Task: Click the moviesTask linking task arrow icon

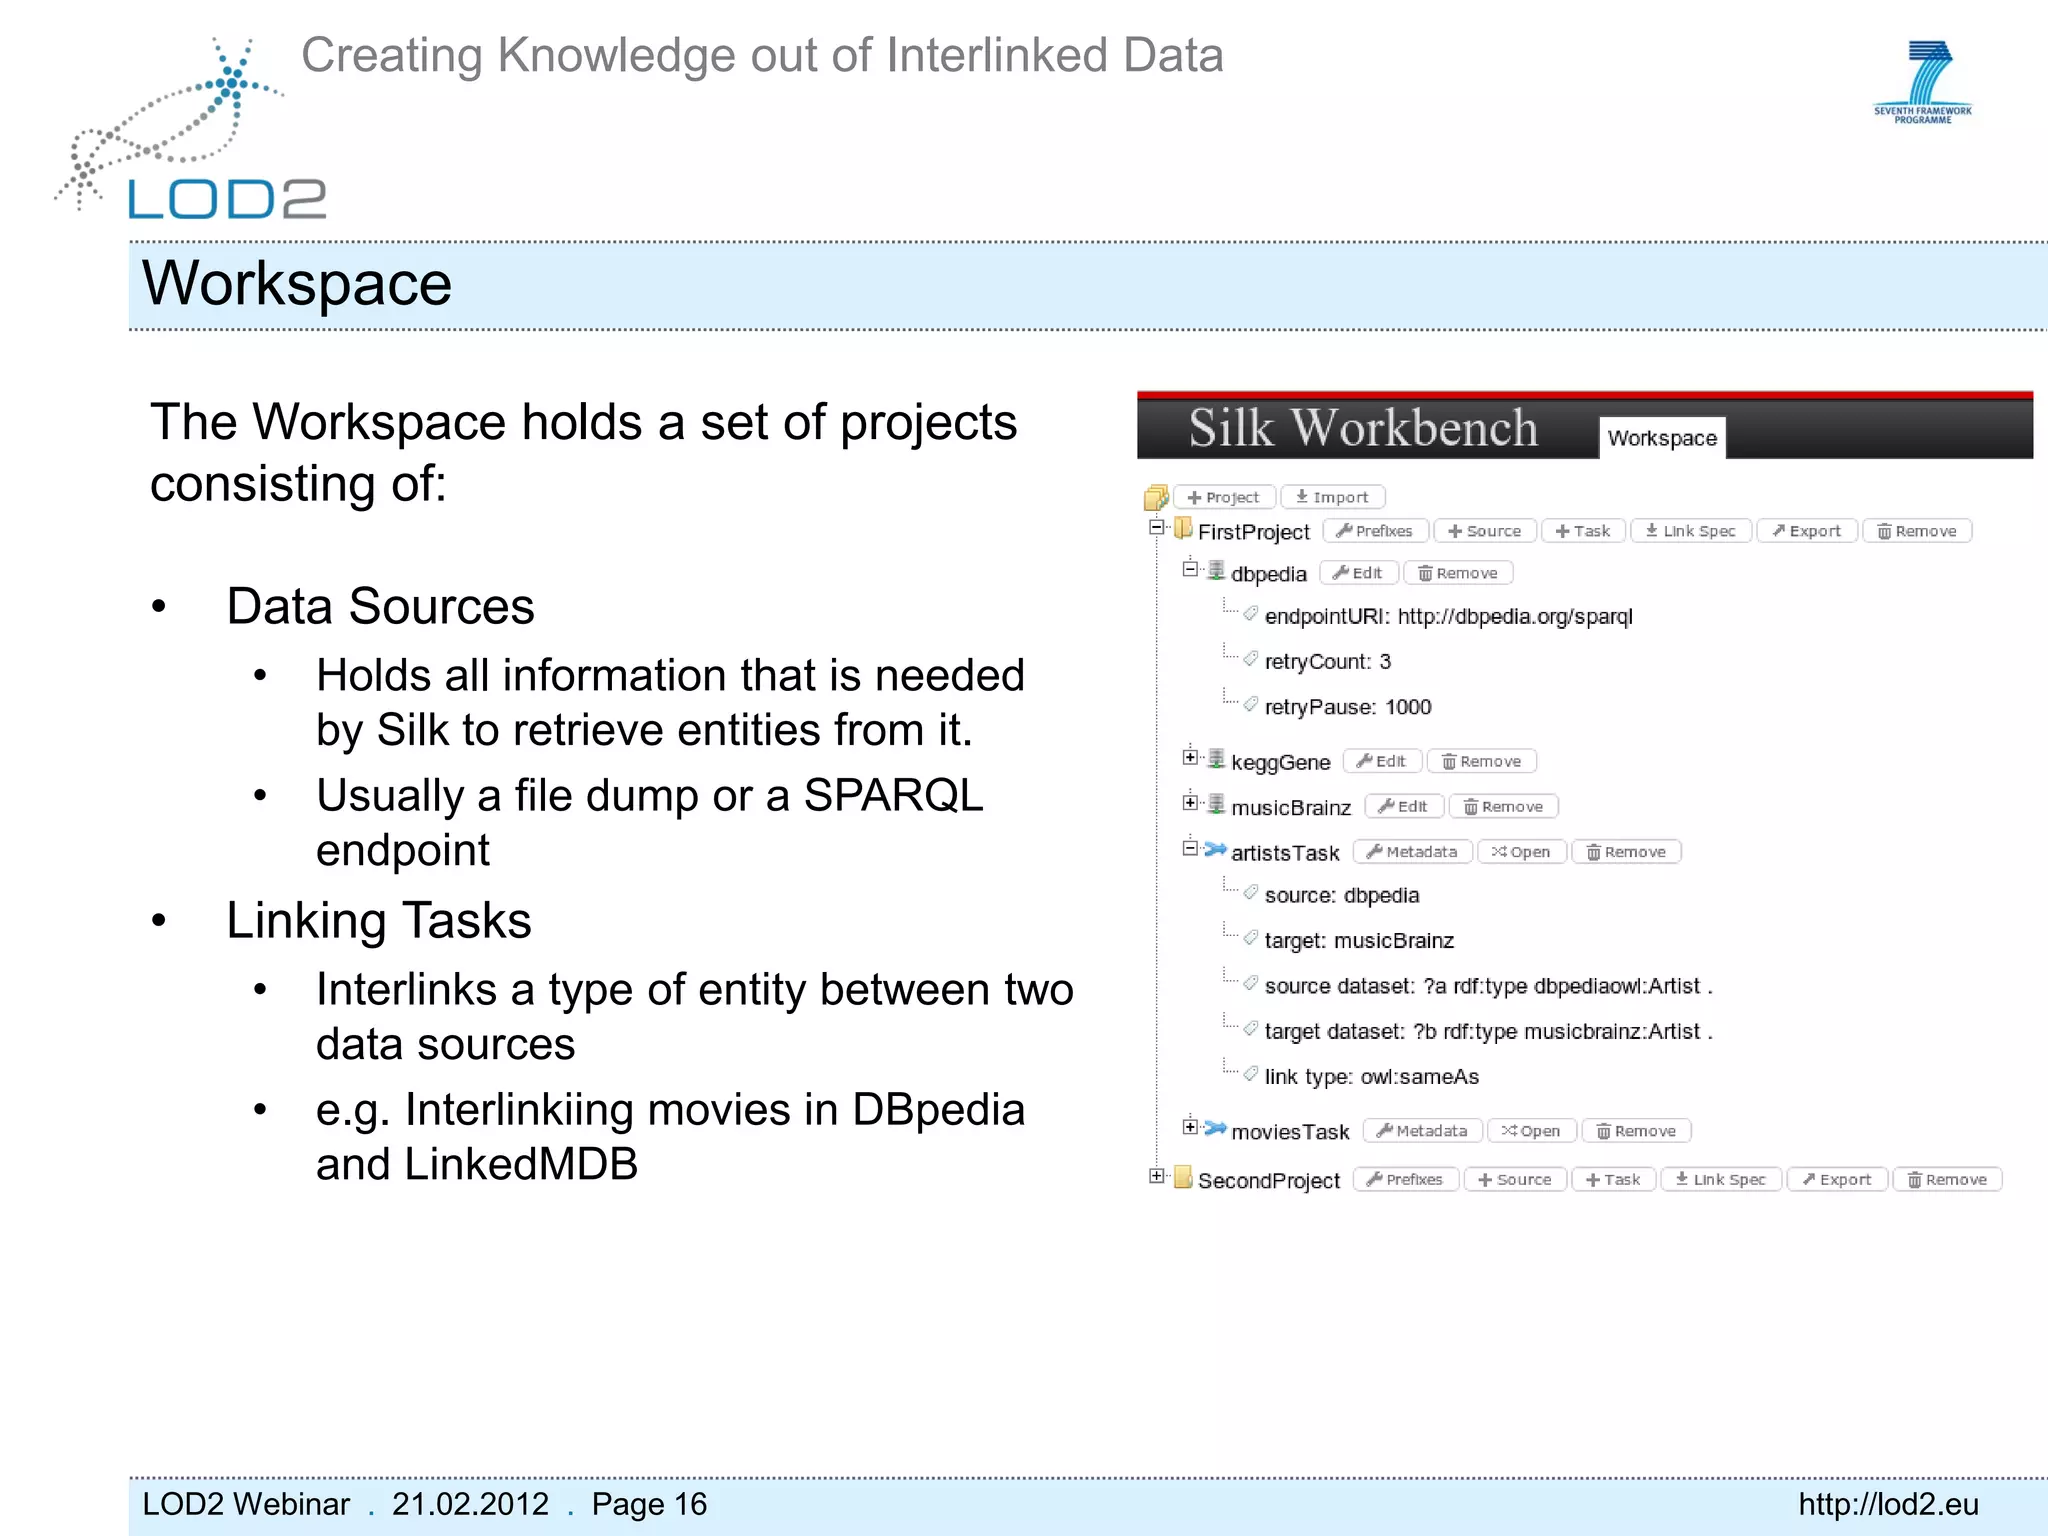Action: 1215,1129
